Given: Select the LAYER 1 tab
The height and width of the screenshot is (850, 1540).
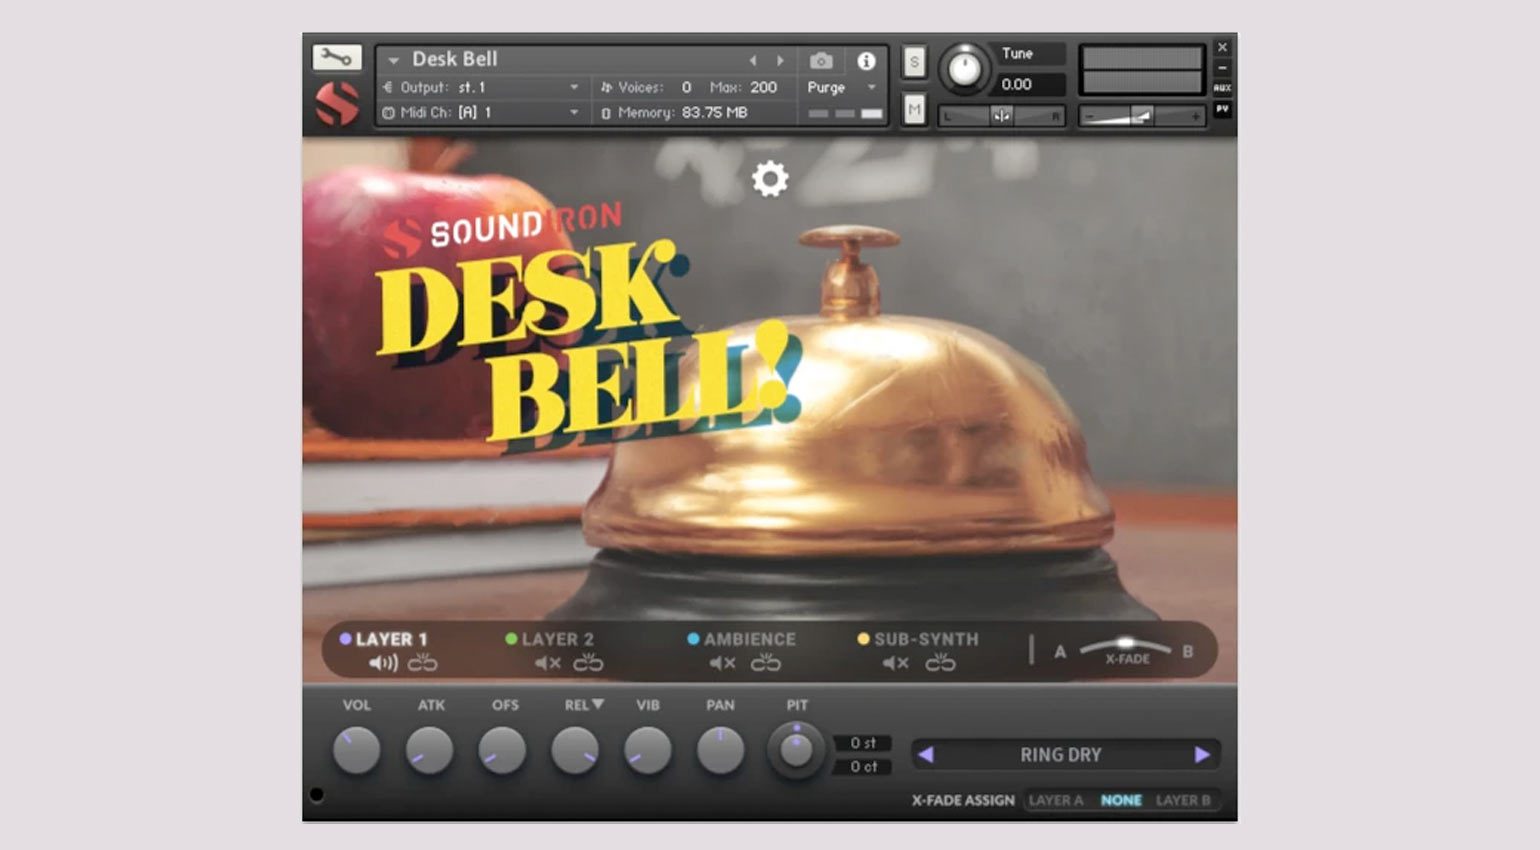Looking at the screenshot, I should pos(391,639).
